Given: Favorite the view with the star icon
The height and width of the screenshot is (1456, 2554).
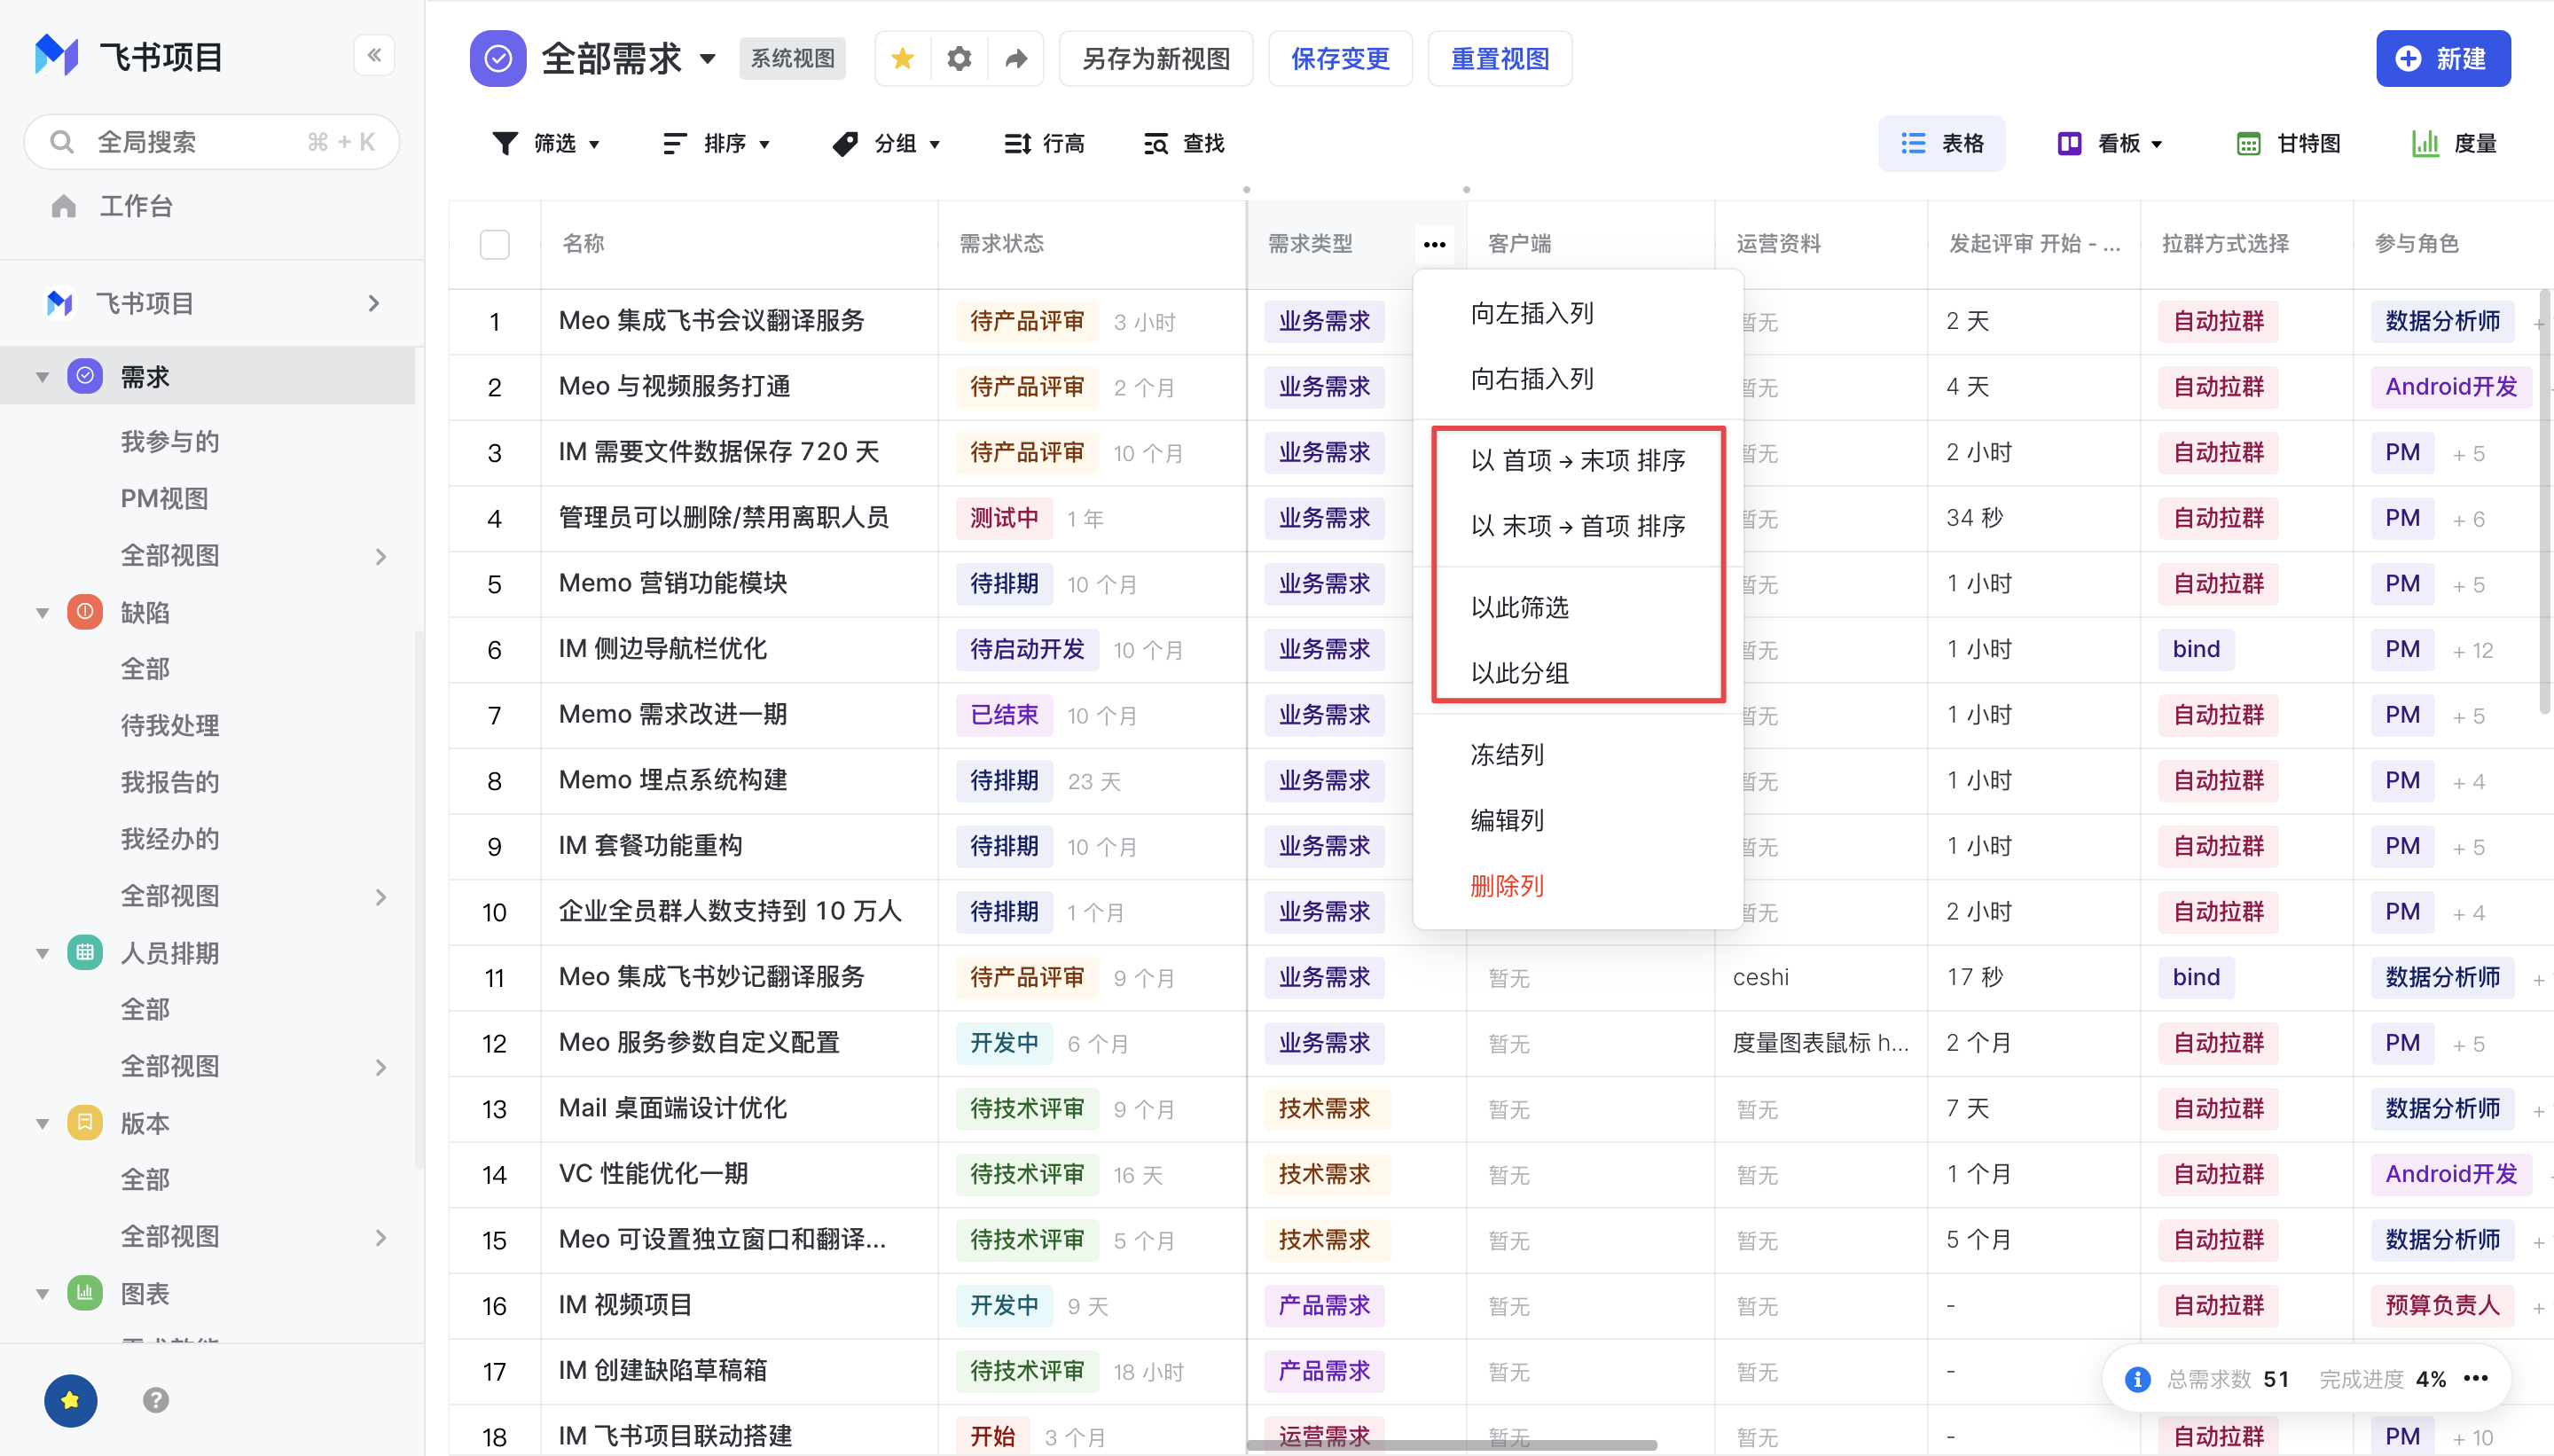Looking at the screenshot, I should coord(903,59).
